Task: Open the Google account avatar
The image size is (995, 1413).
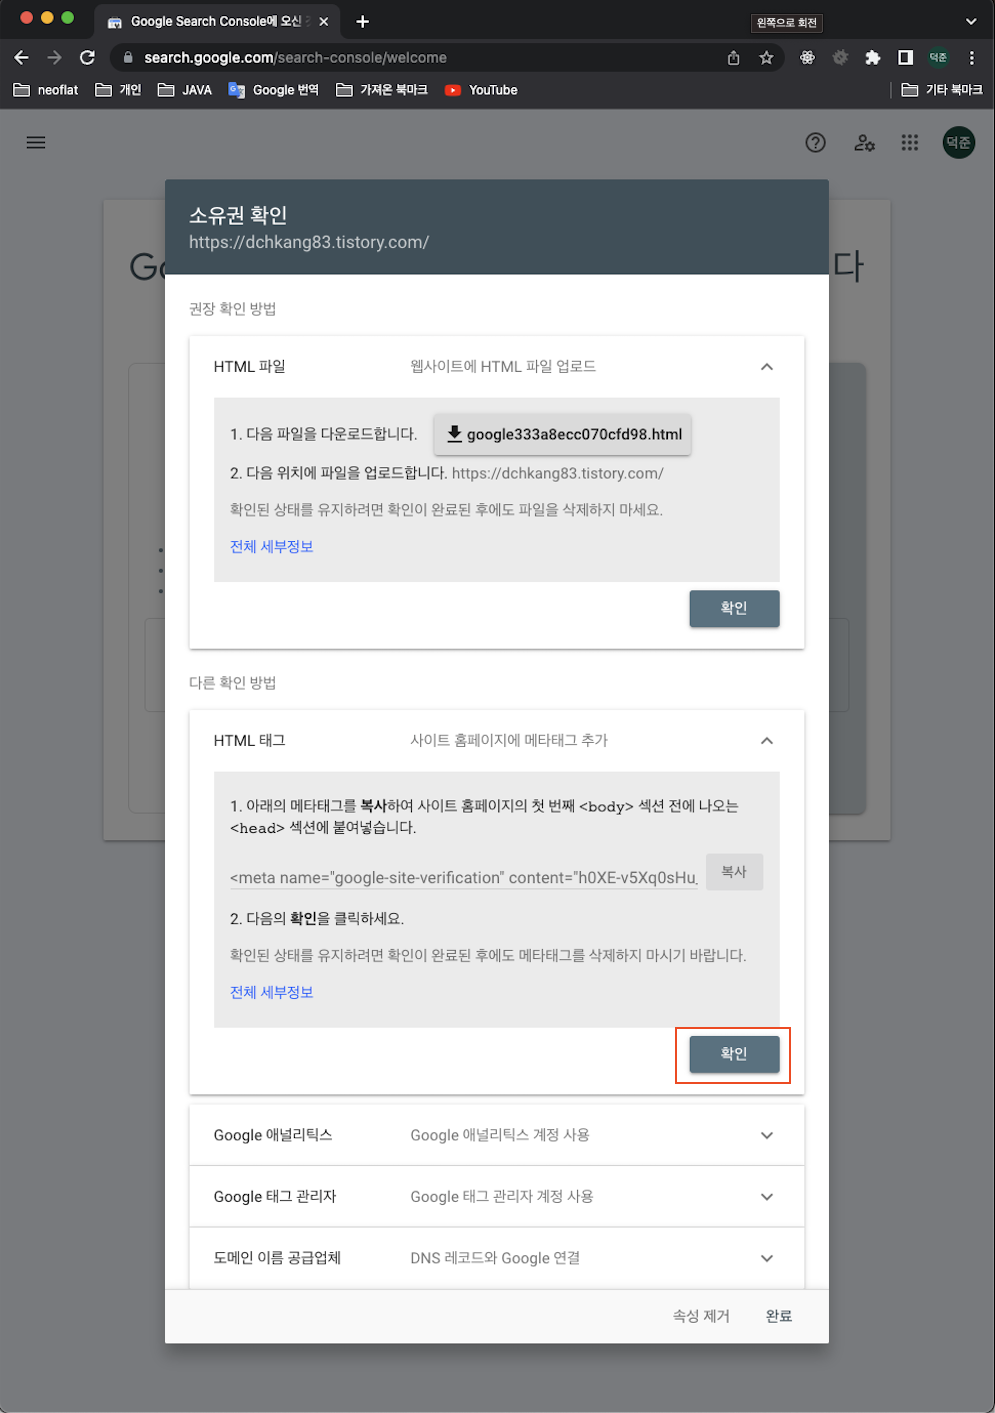Action: 959,143
